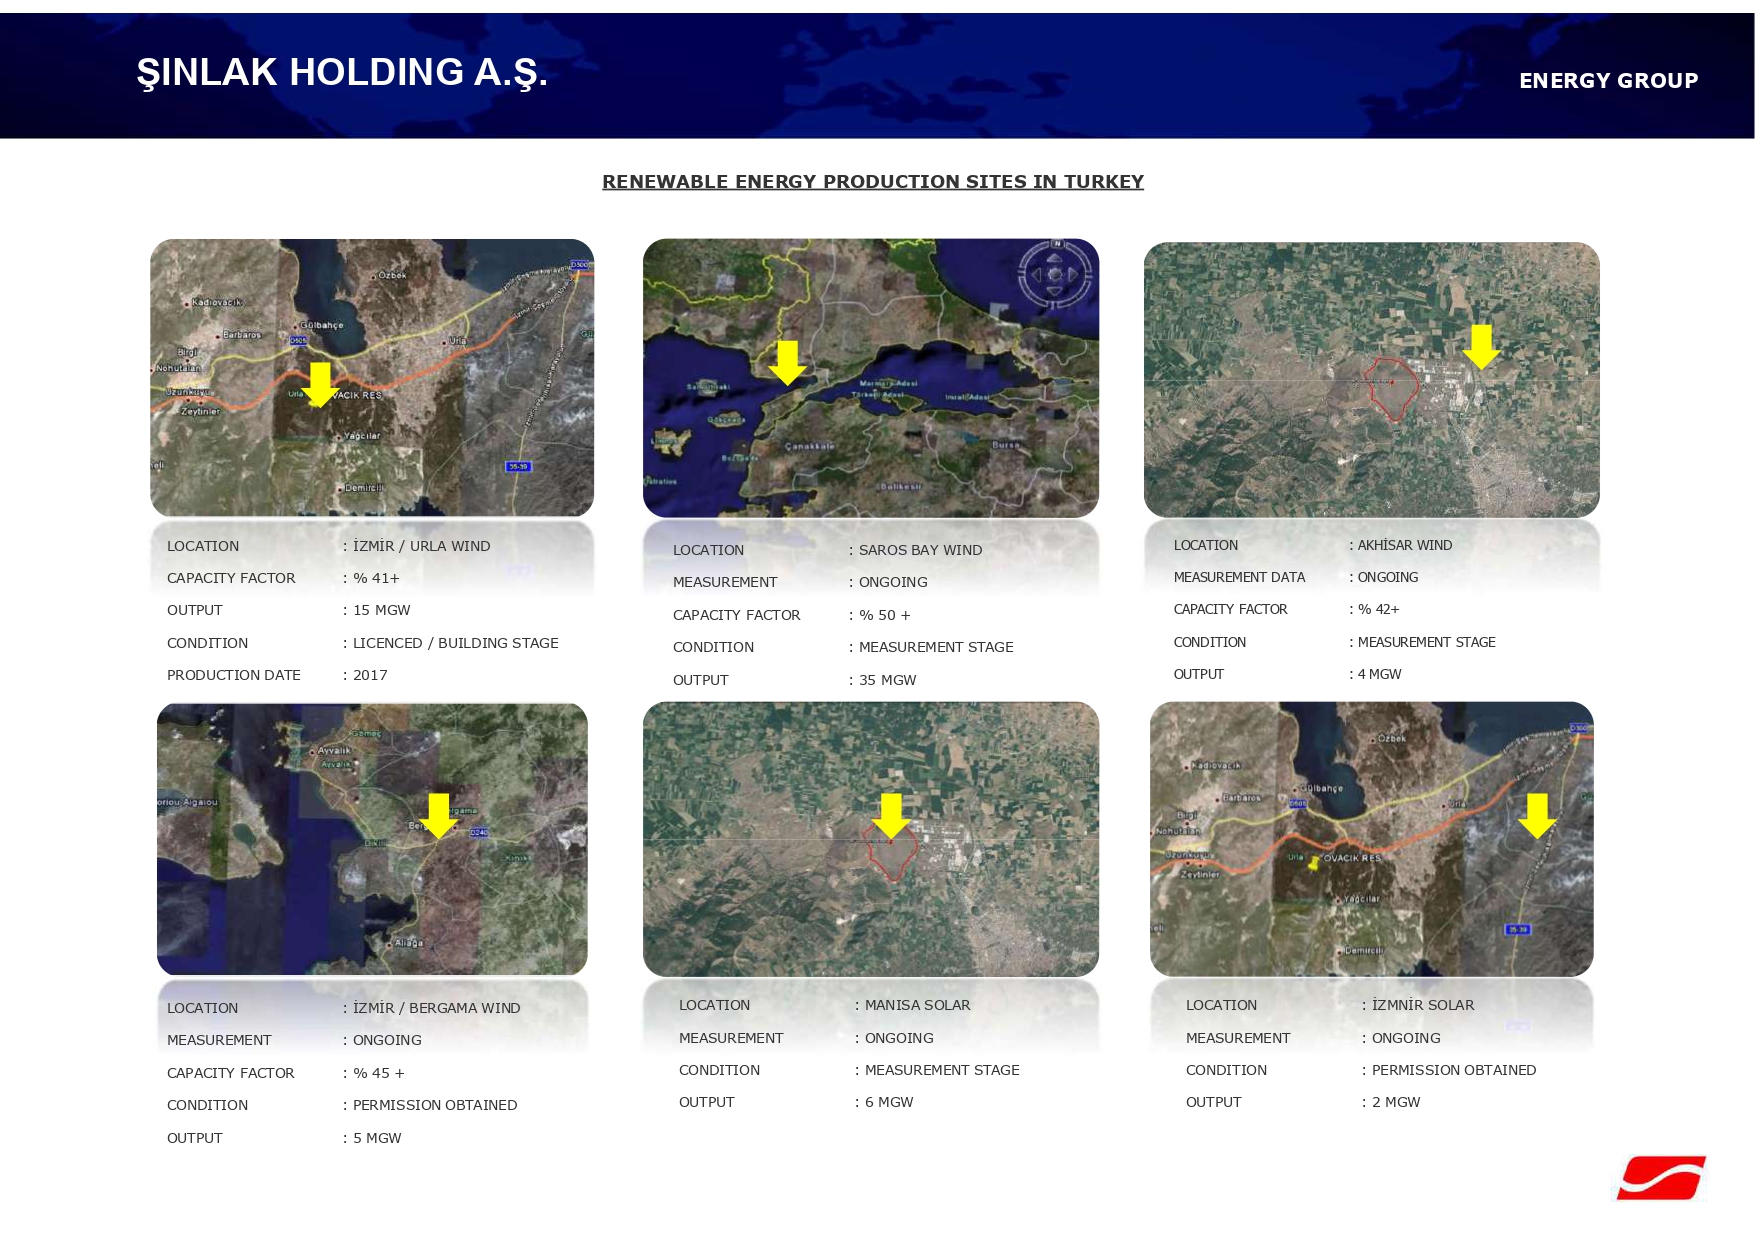
Task: Click the İzmir Solar "PERMISSION OBTAINED" condition text
Action: (1453, 1070)
